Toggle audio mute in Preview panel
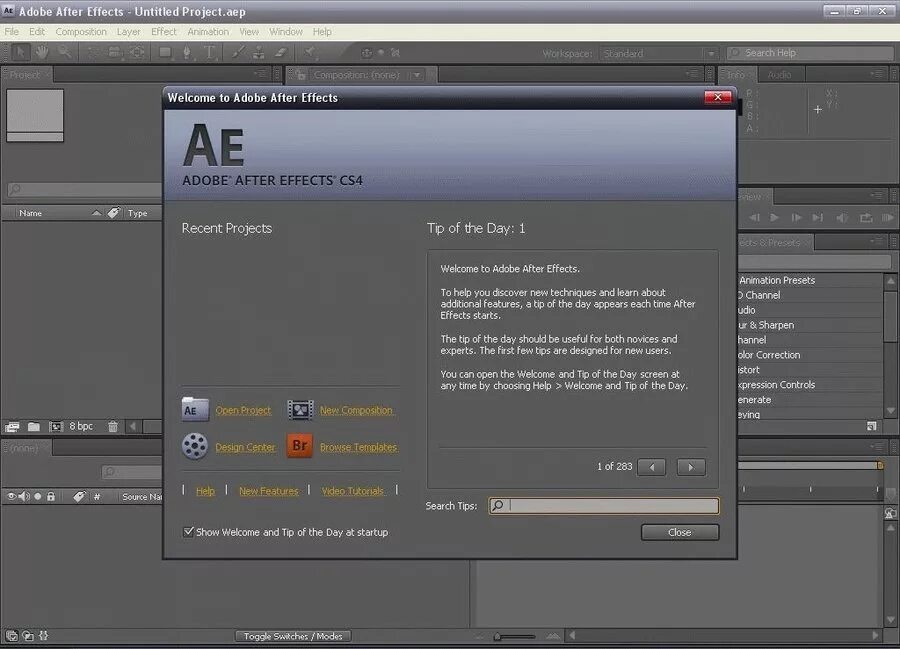Screen dimensions: 900x649 click(842, 218)
